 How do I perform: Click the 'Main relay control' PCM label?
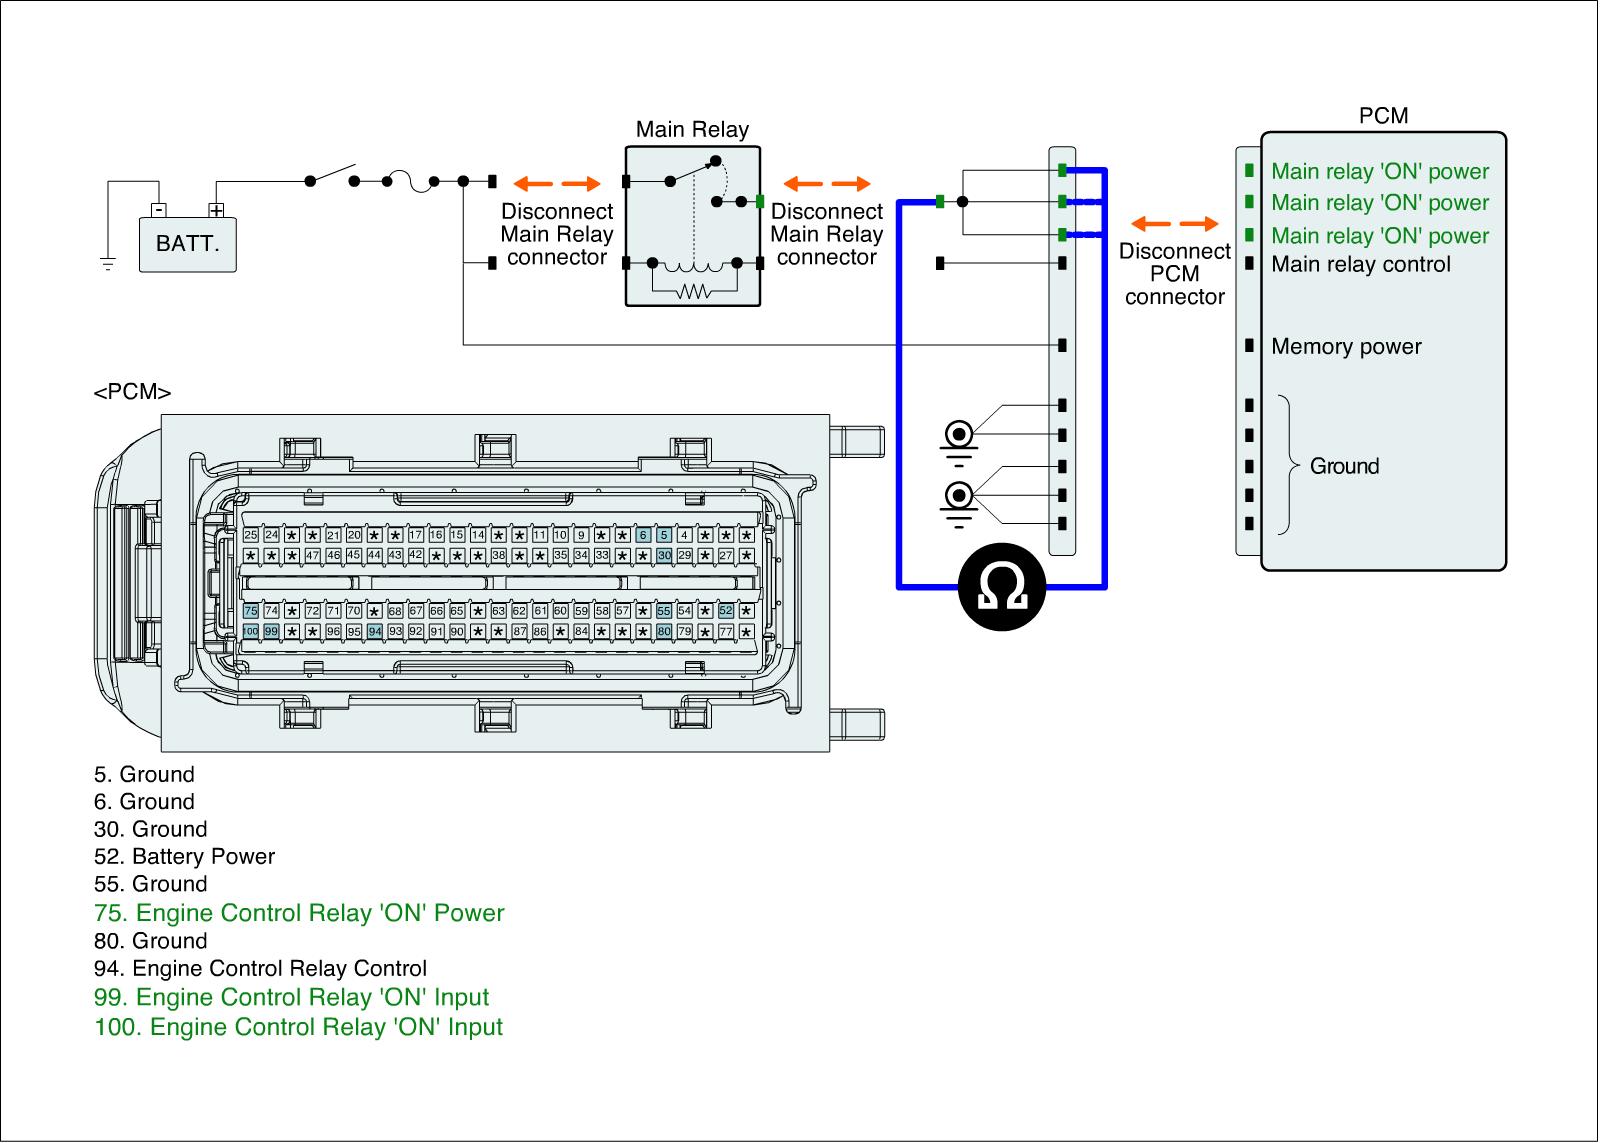(x=1360, y=265)
